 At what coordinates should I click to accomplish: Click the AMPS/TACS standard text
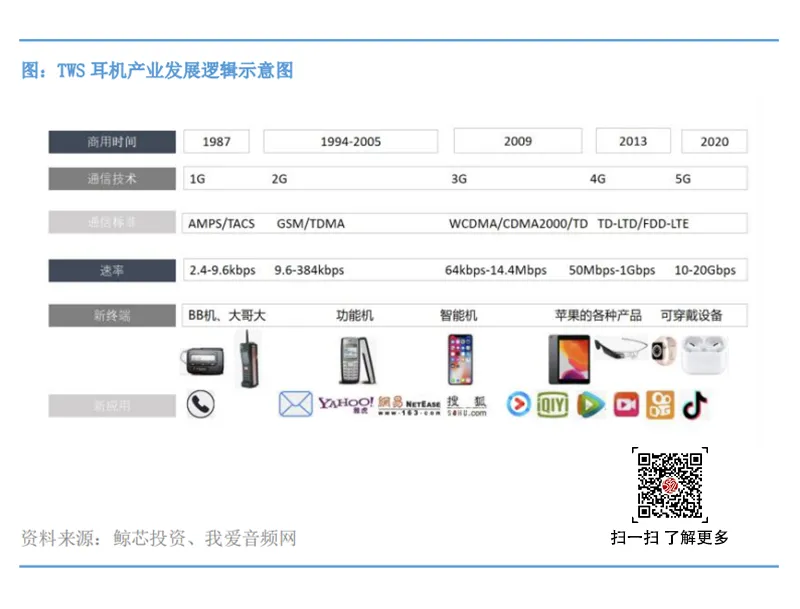pyautogui.click(x=221, y=223)
